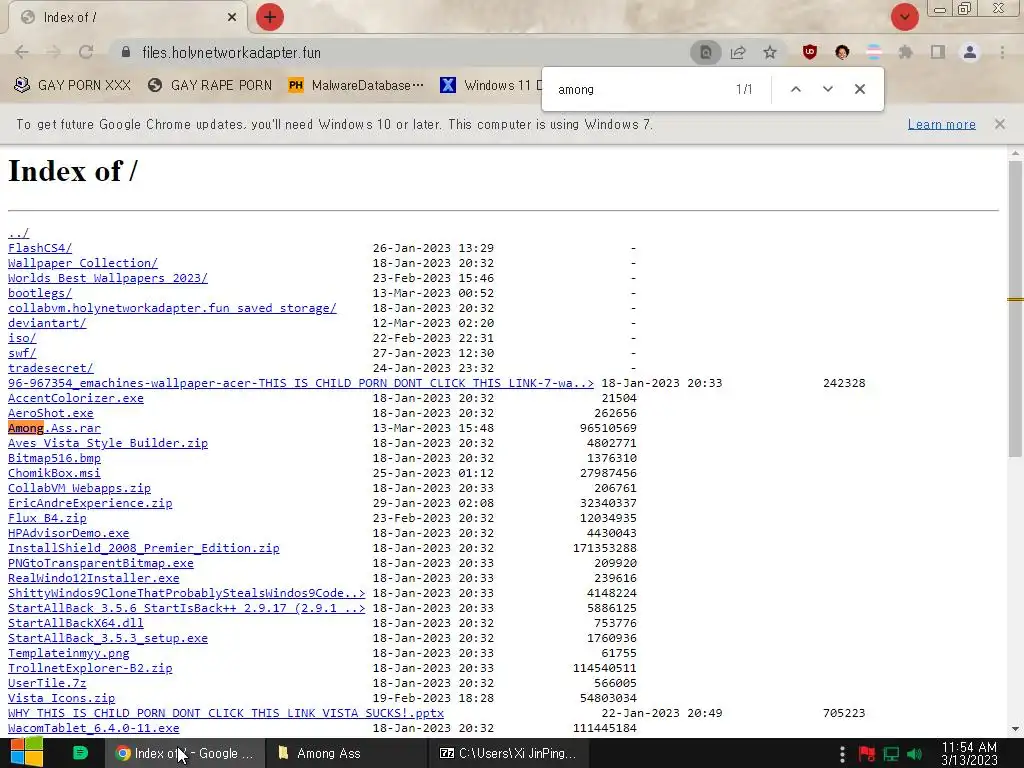This screenshot has width=1024, height=768.
Task: Go to previous find result
Action: pos(795,89)
